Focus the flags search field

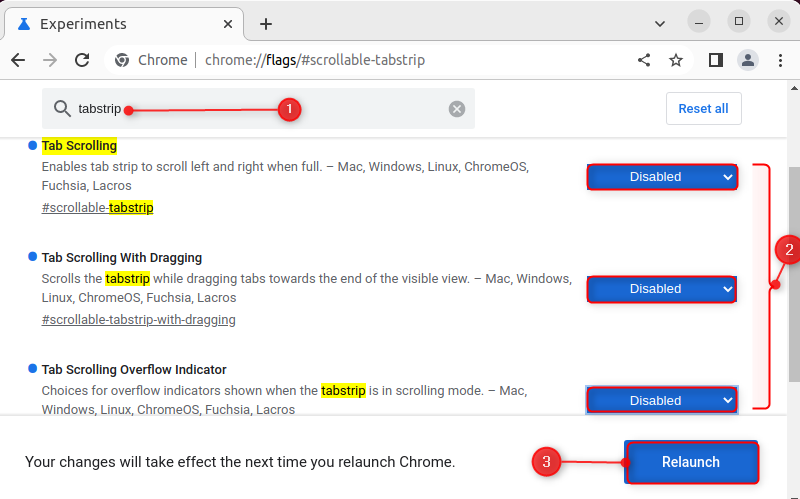258,109
